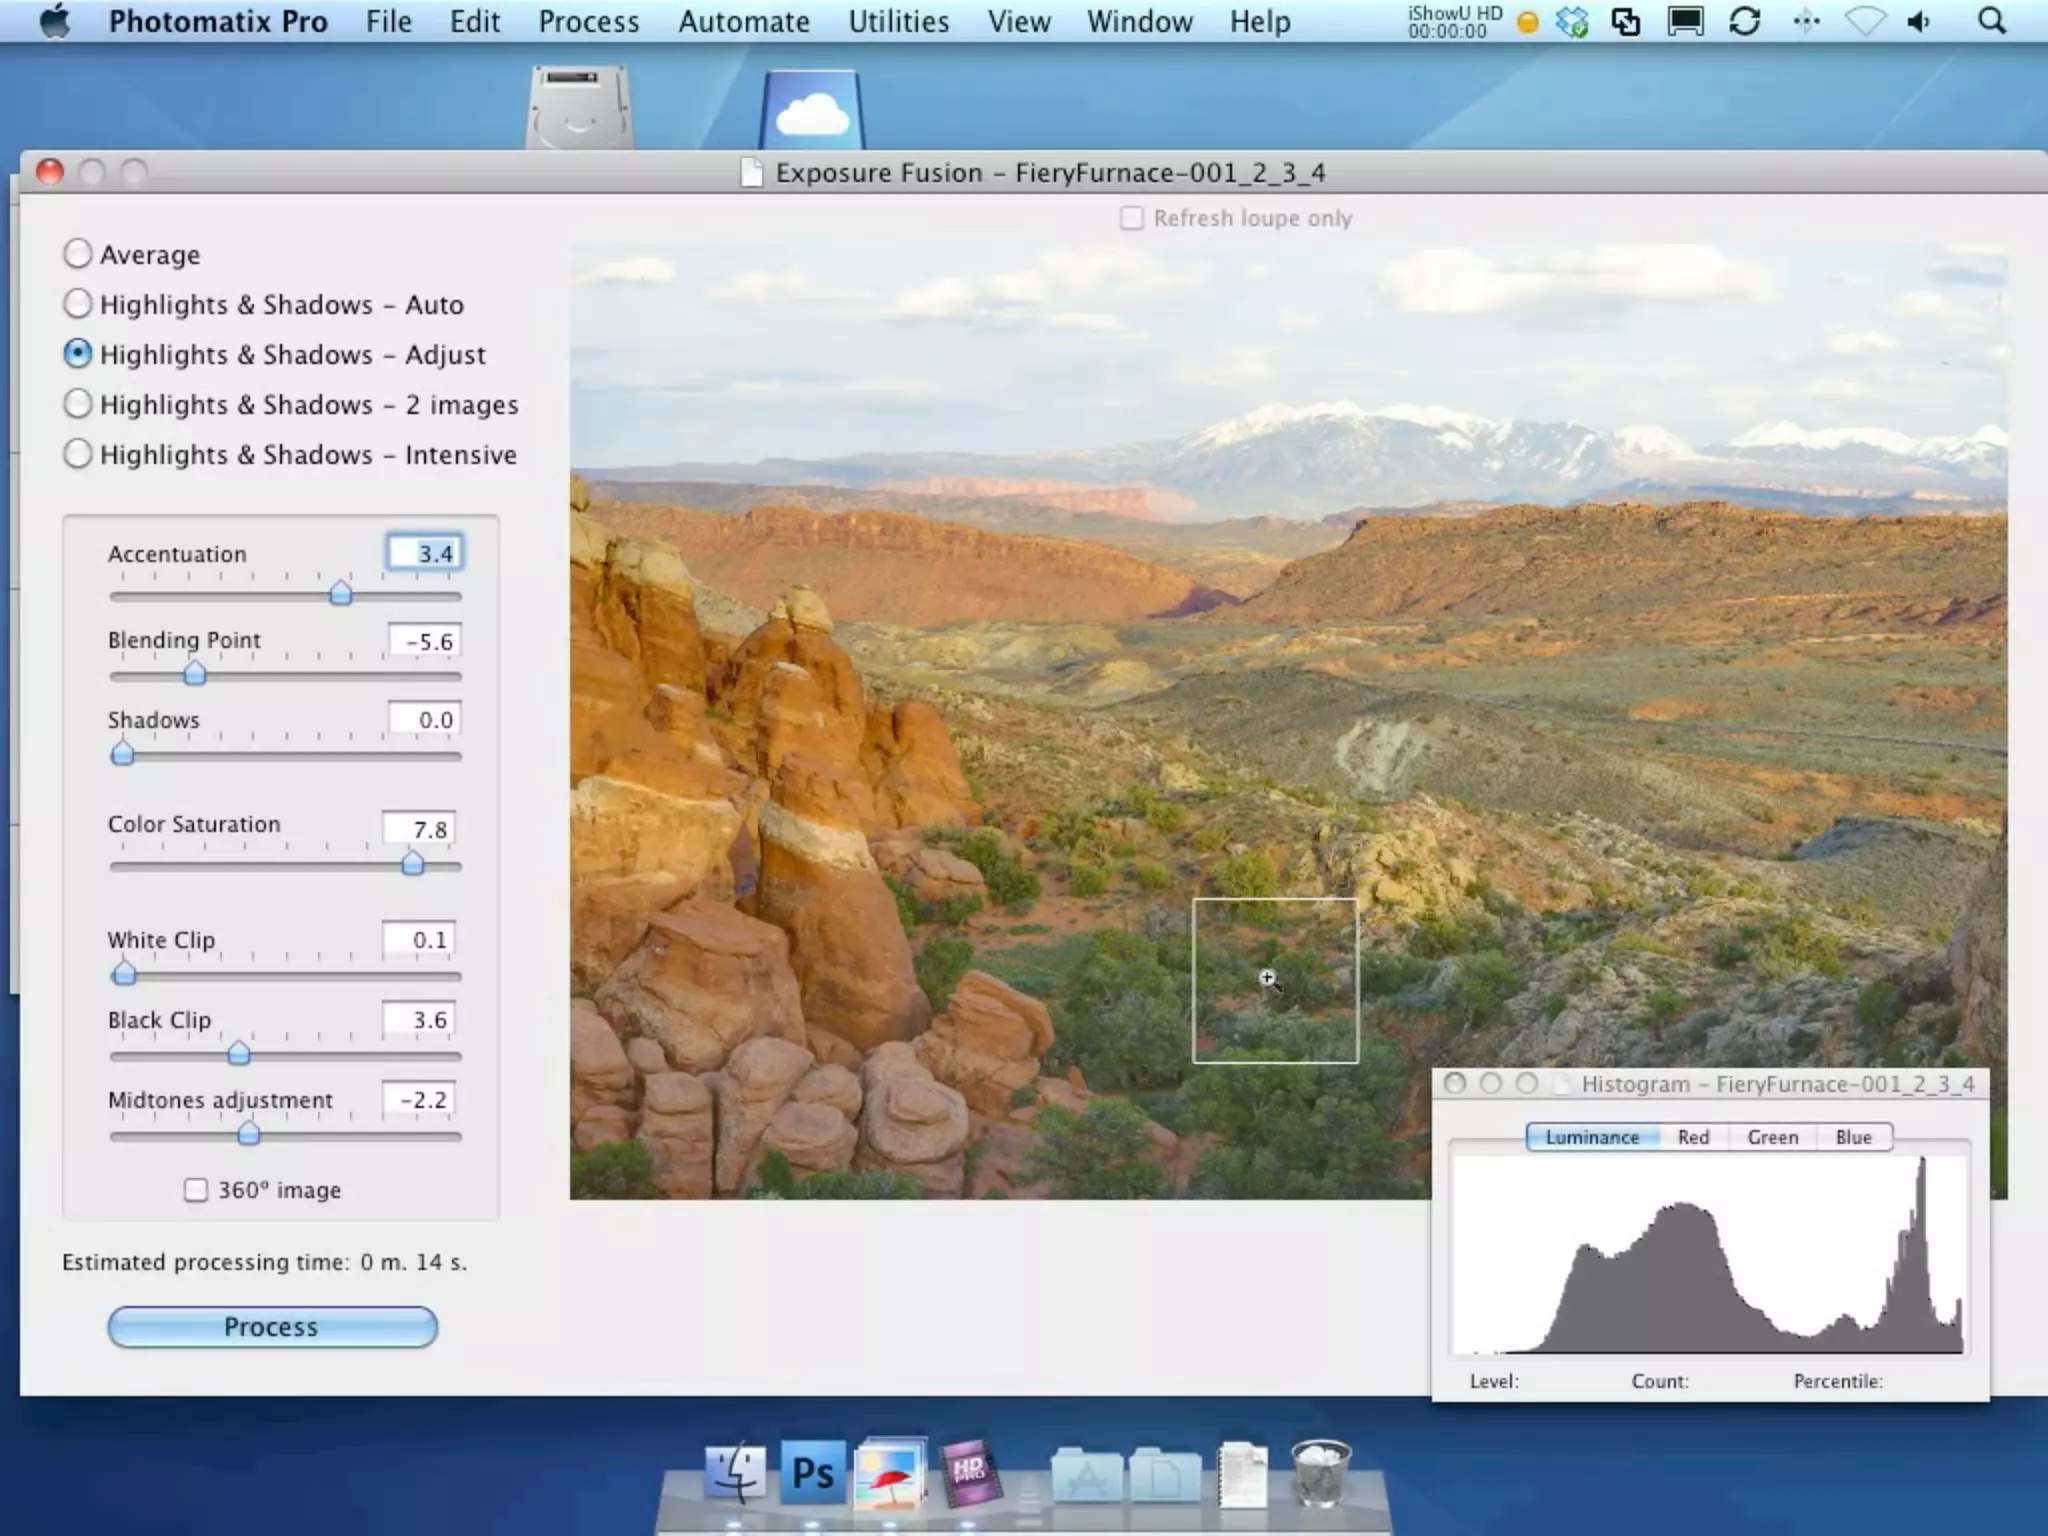Screen dimensions: 2048x1536
Task: Click the Blending Point value field
Action: (425, 642)
